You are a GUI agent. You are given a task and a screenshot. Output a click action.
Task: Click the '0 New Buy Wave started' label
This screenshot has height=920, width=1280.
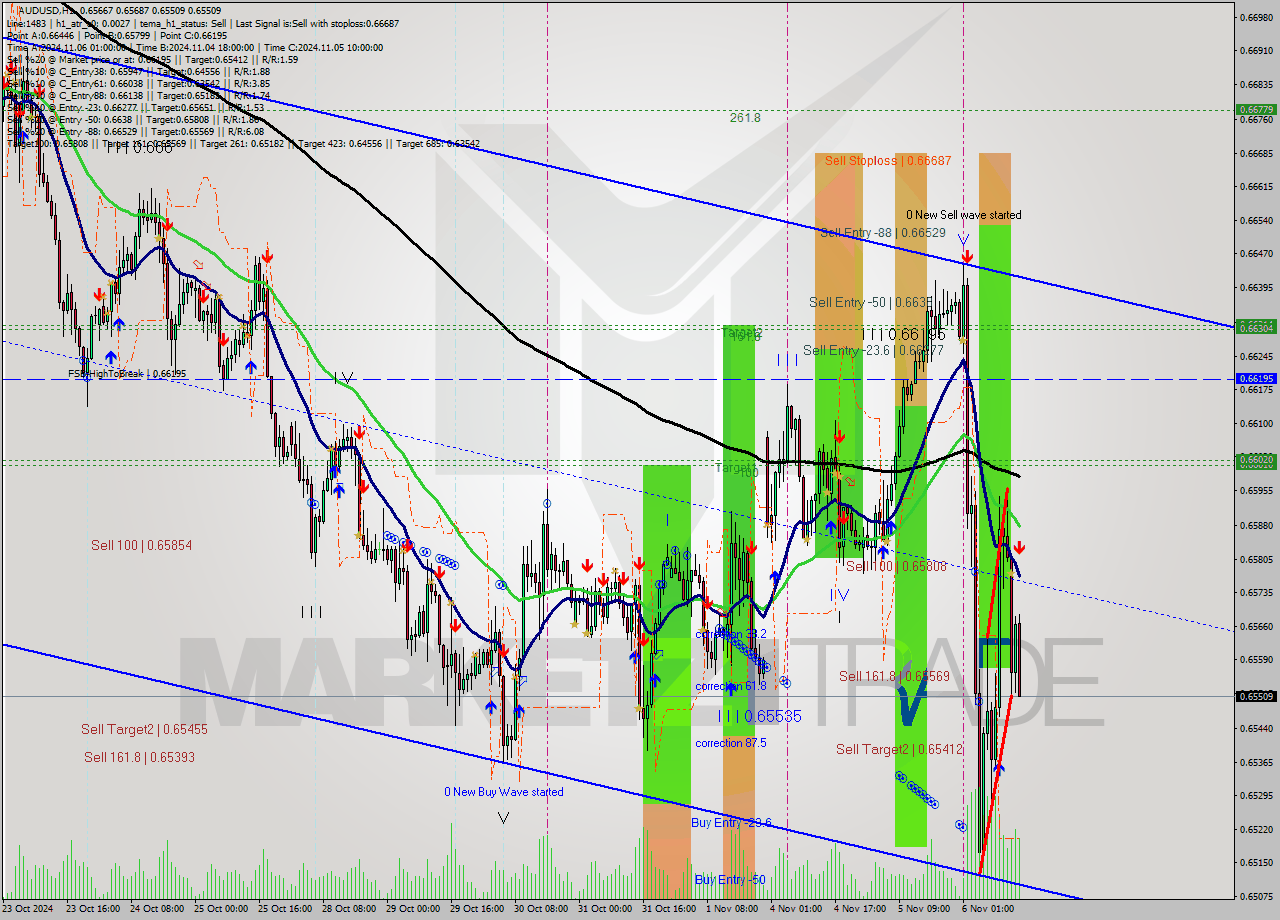coord(504,792)
